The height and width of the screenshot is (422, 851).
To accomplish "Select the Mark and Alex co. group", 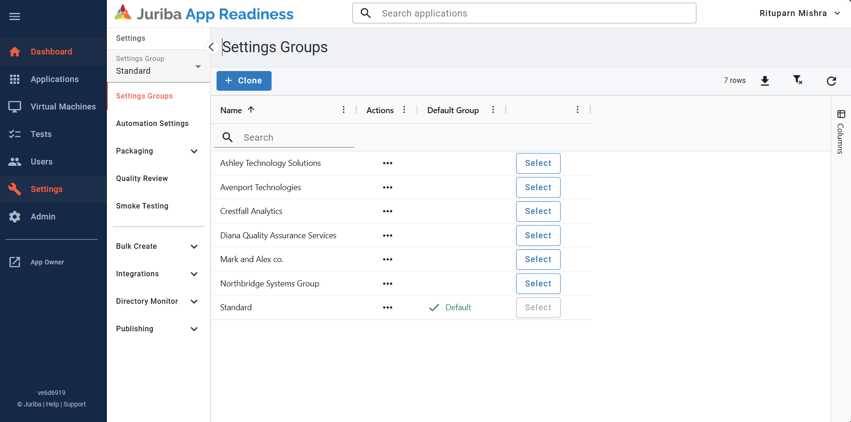I will 538,259.
